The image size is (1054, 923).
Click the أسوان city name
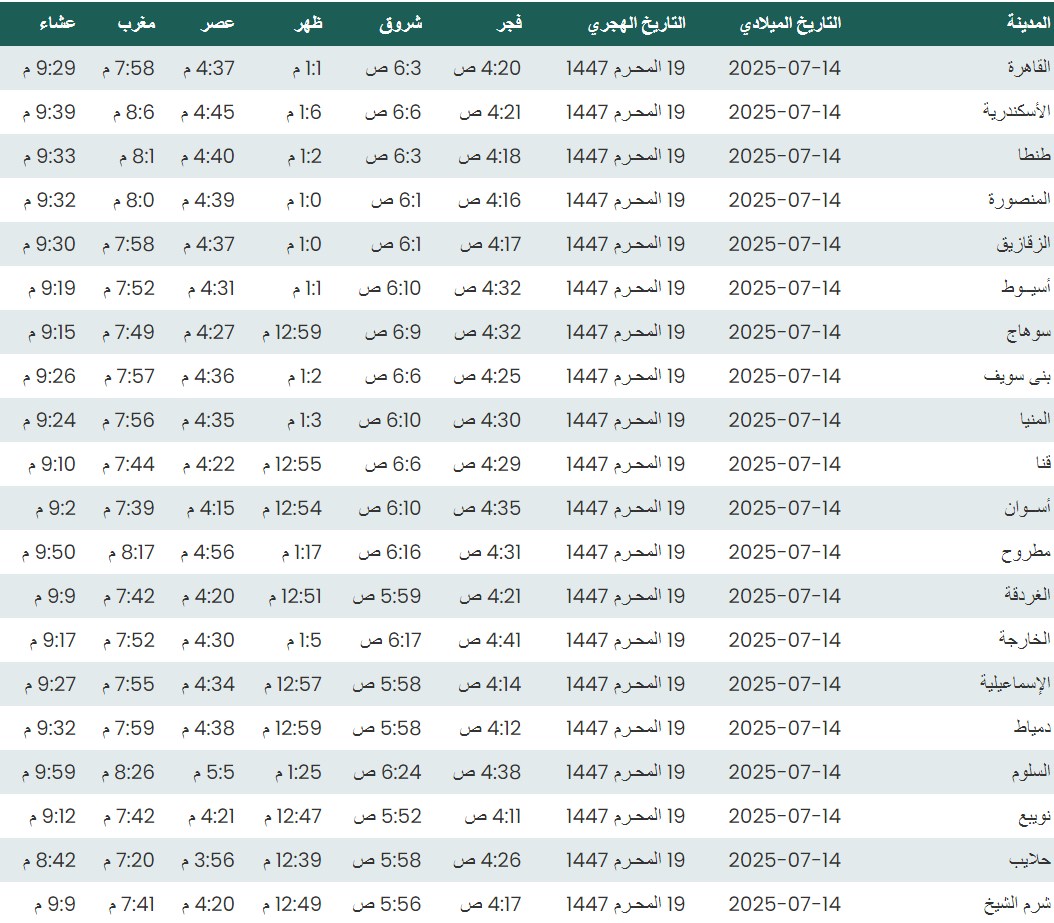pyautogui.click(x=1027, y=508)
